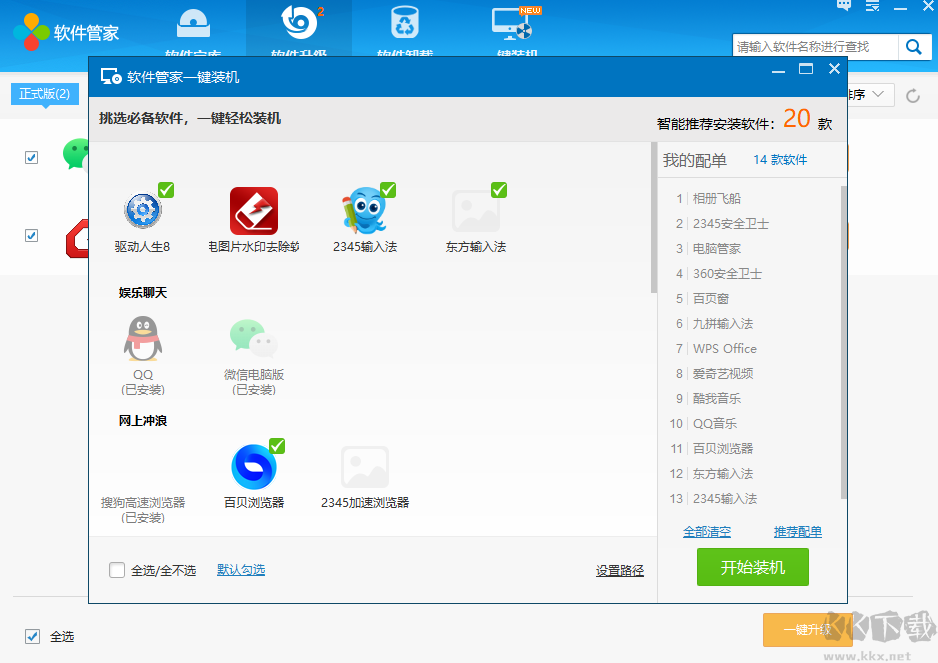Screen dimensions: 938x663
Task: Click the green 开始装机 button
Action: [x=753, y=567]
